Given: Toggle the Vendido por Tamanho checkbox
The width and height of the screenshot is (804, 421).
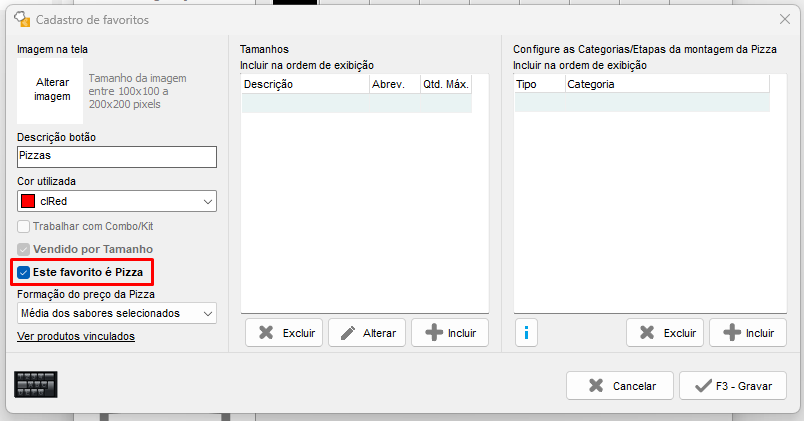Looking at the screenshot, I should (x=24, y=248).
